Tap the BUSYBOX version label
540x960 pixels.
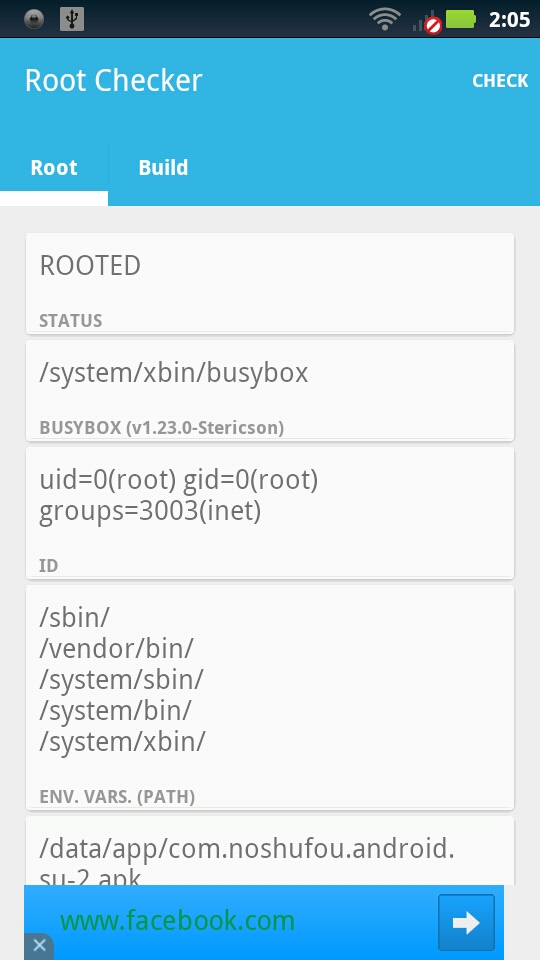162,428
